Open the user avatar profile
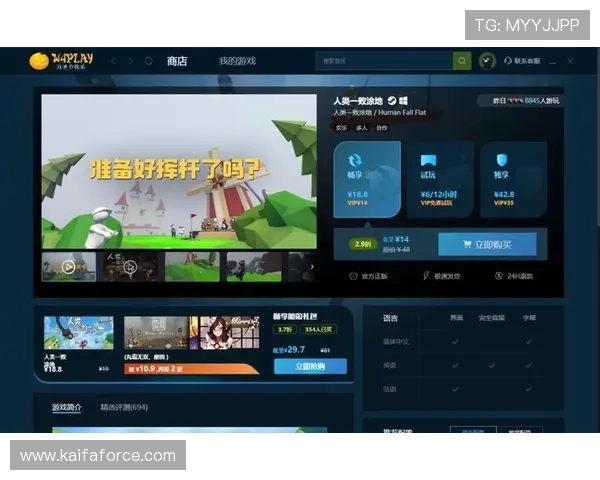600x480 pixels. 487,61
